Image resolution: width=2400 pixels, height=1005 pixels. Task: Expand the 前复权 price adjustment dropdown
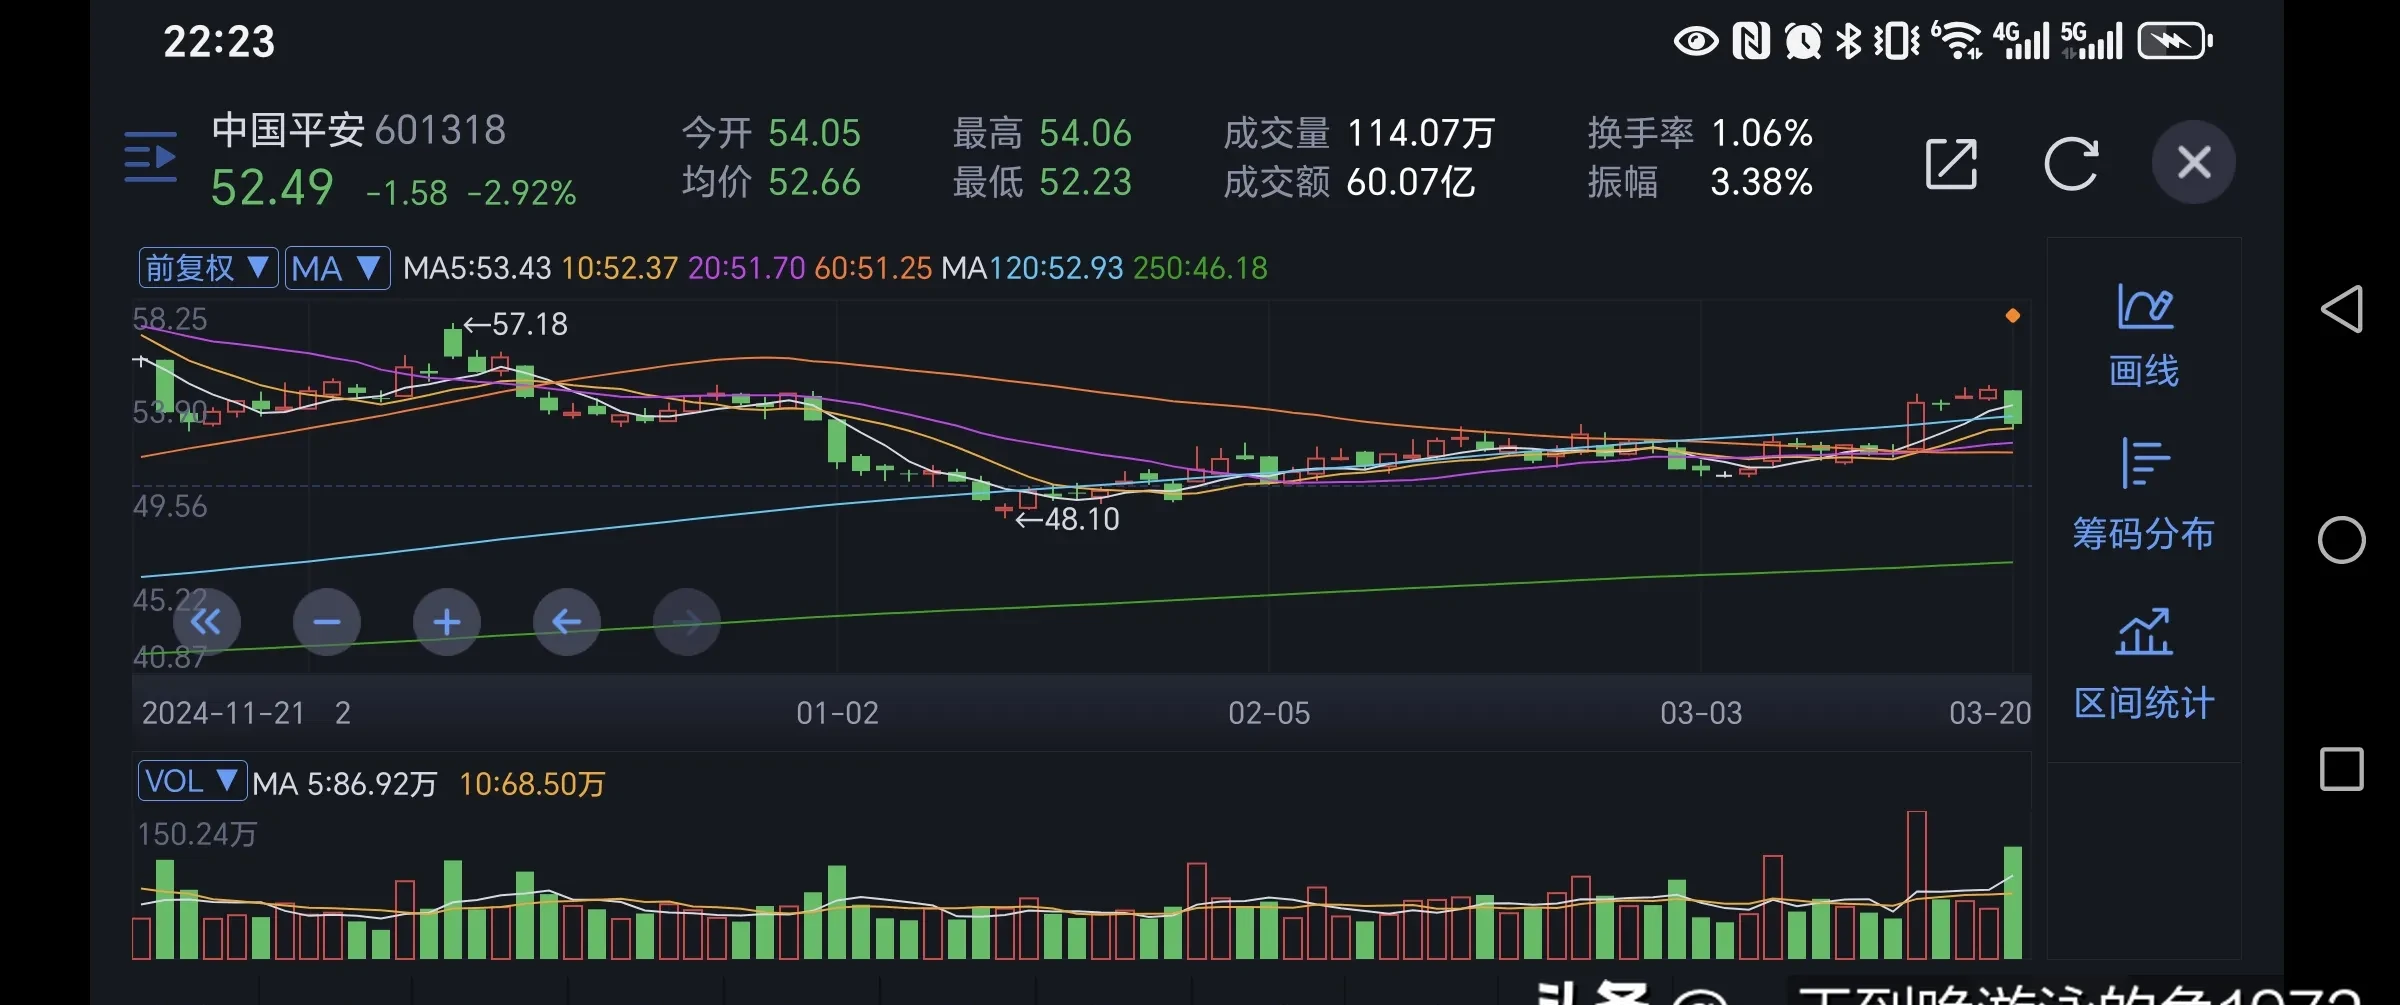pos(208,268)
